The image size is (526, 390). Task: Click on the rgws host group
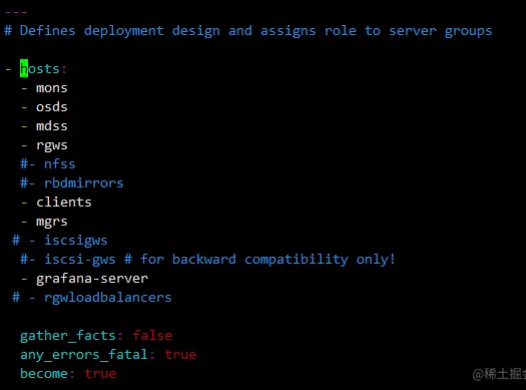(52, 146)
